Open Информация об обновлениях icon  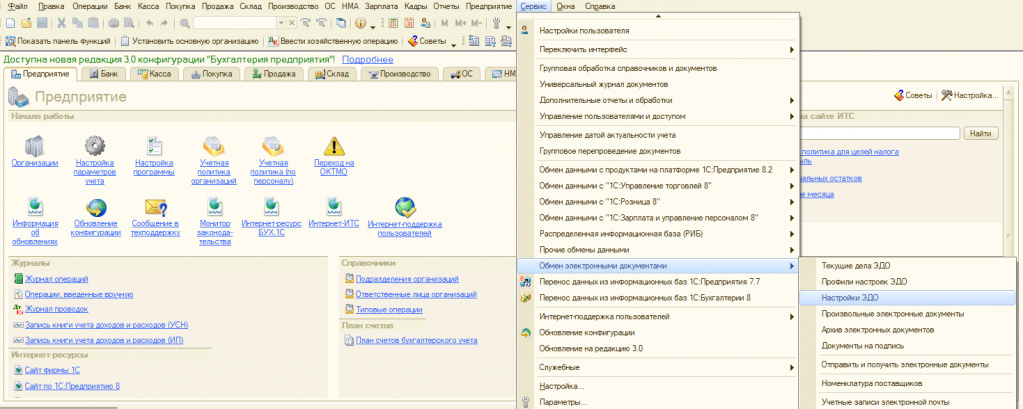click(x=35, y=207)
